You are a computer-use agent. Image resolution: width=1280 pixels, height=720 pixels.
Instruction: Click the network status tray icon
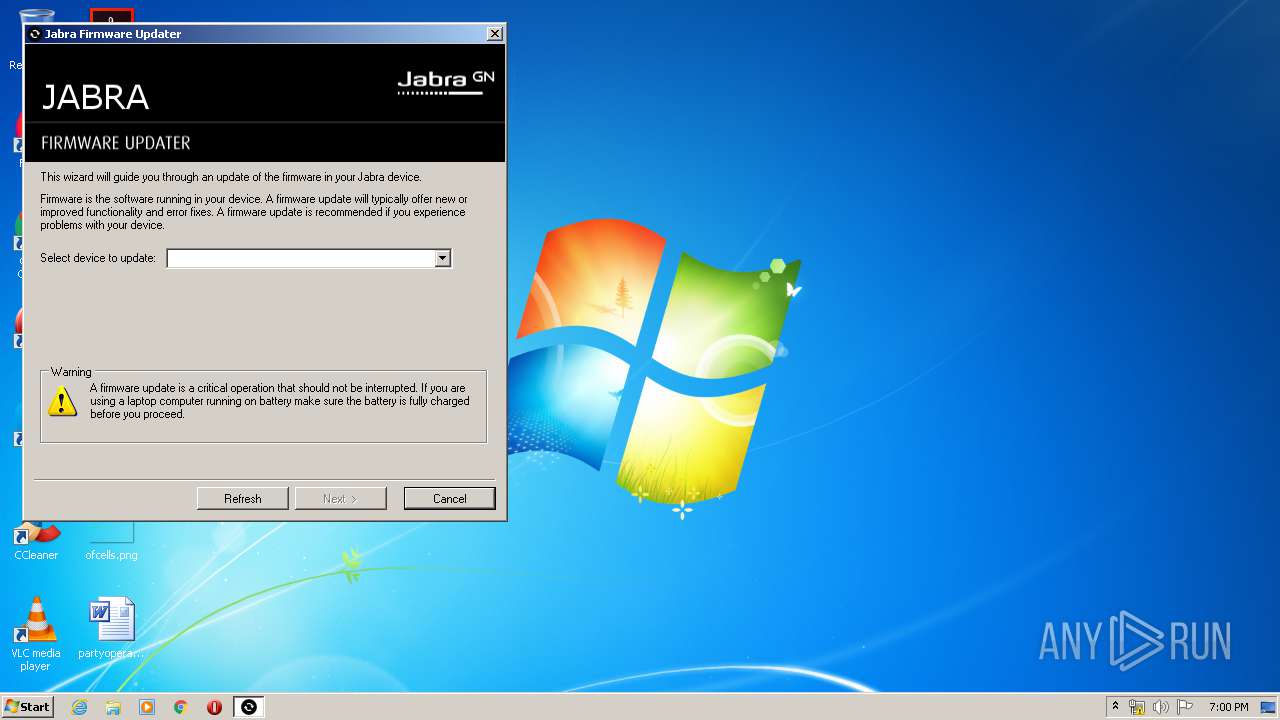tap(1137, 707)
